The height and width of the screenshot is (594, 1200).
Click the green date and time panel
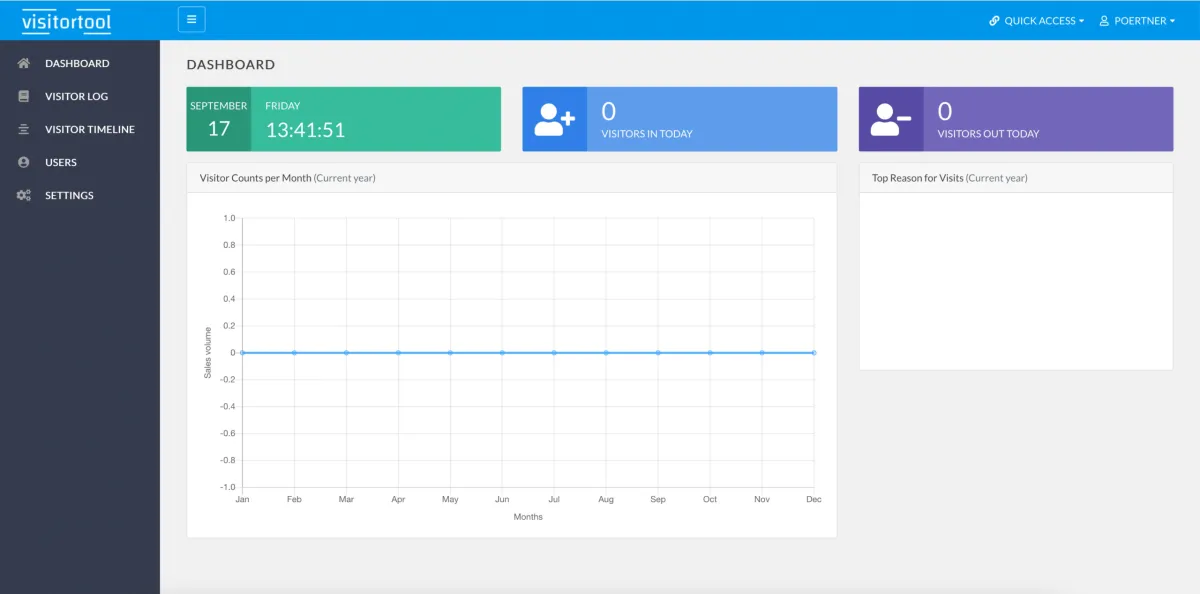(x=343, y=119)
